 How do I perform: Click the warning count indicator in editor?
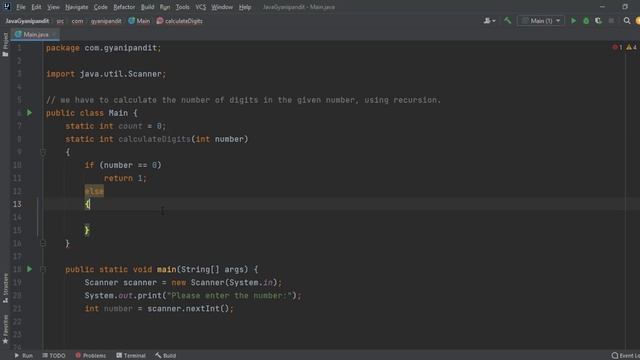[631, 48]
